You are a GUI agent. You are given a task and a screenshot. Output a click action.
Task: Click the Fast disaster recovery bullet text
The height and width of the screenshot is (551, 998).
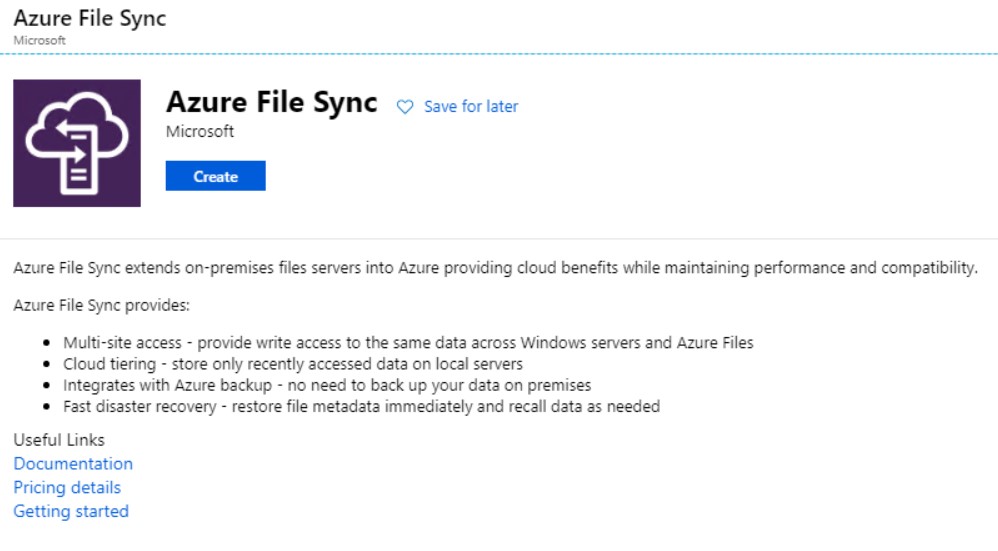click(x=362, y=407)
